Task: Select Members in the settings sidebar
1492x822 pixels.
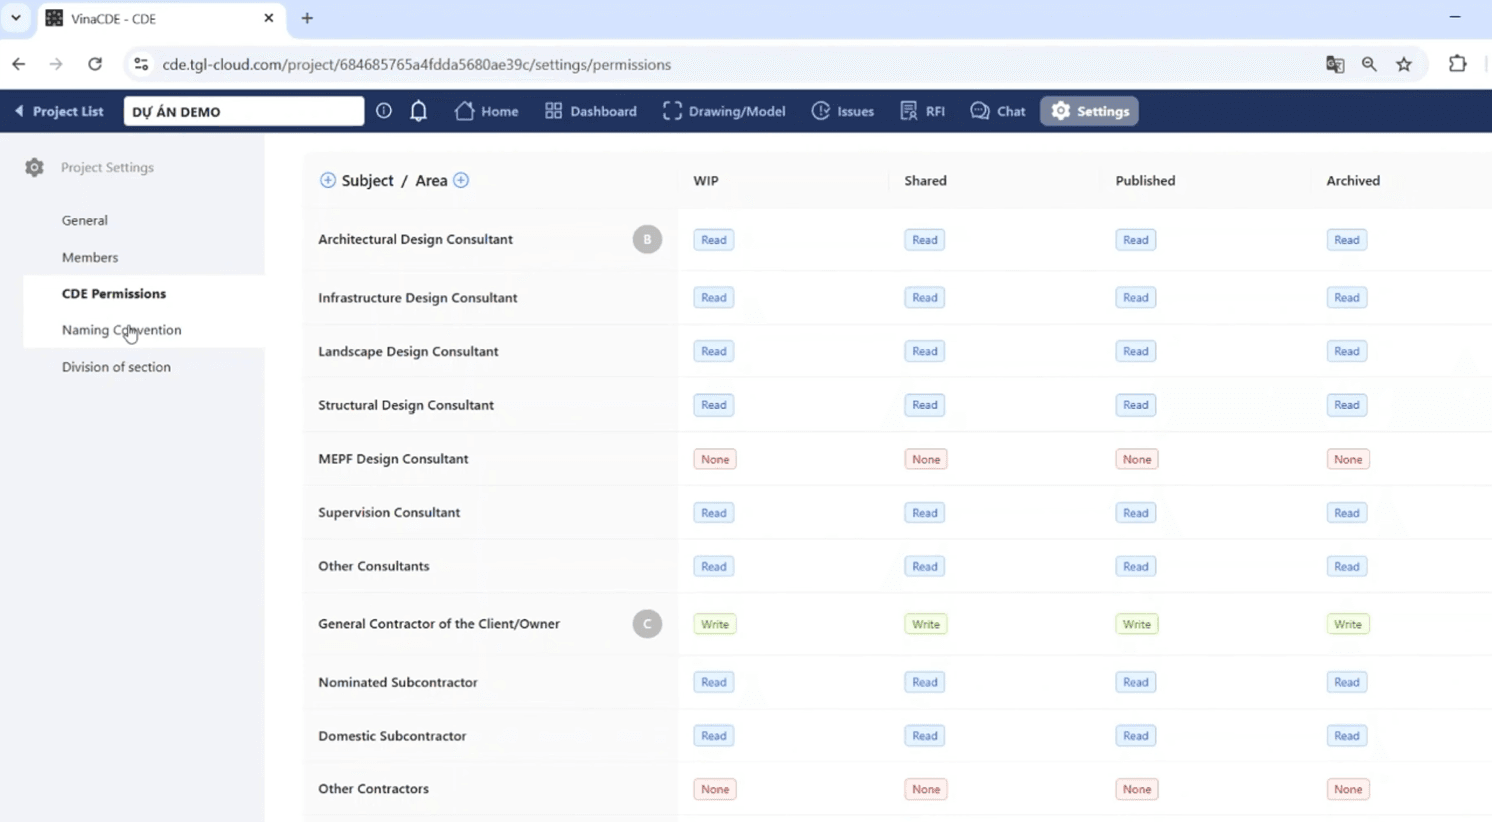Action: [x=90, y=257]
